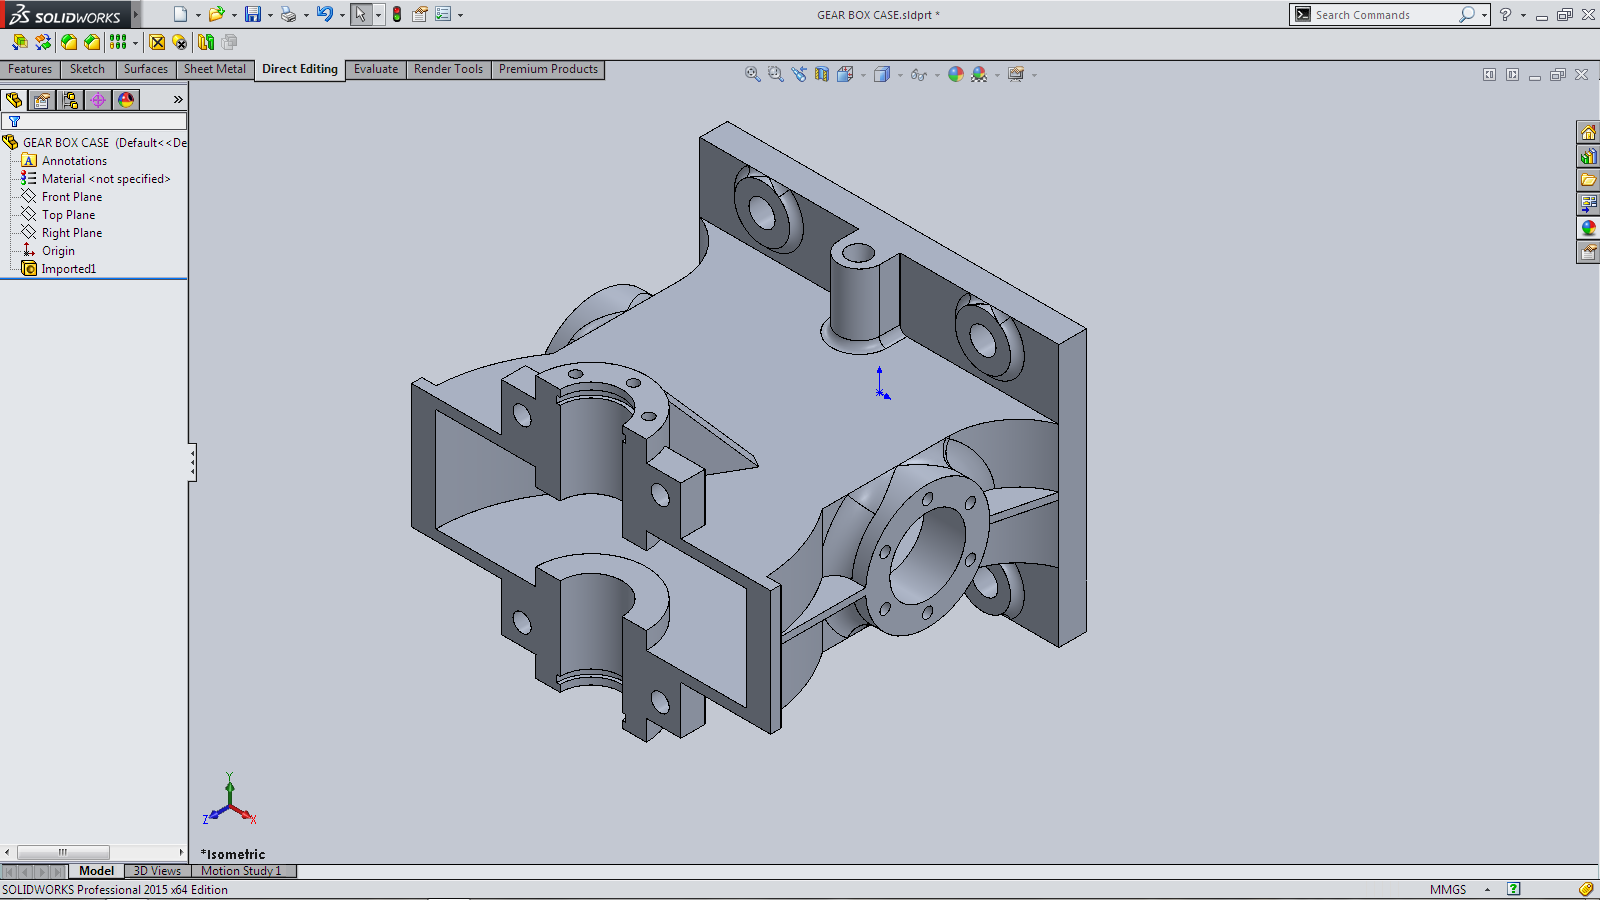Click the Save icon in the top toolbar
The image size is (1600, 900).
click(x=253, y=14)
